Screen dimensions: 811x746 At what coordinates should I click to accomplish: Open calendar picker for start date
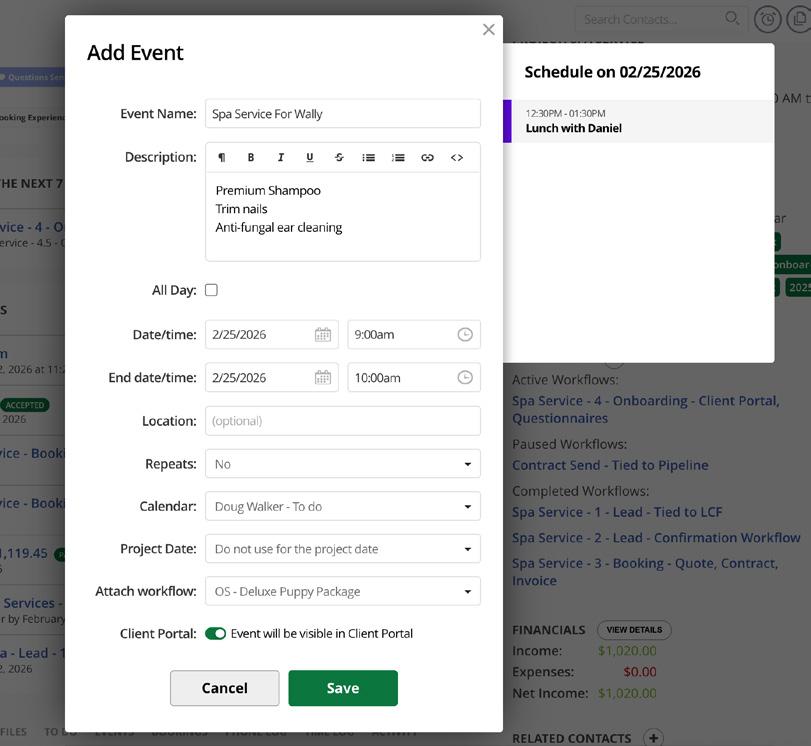point(322,335)
